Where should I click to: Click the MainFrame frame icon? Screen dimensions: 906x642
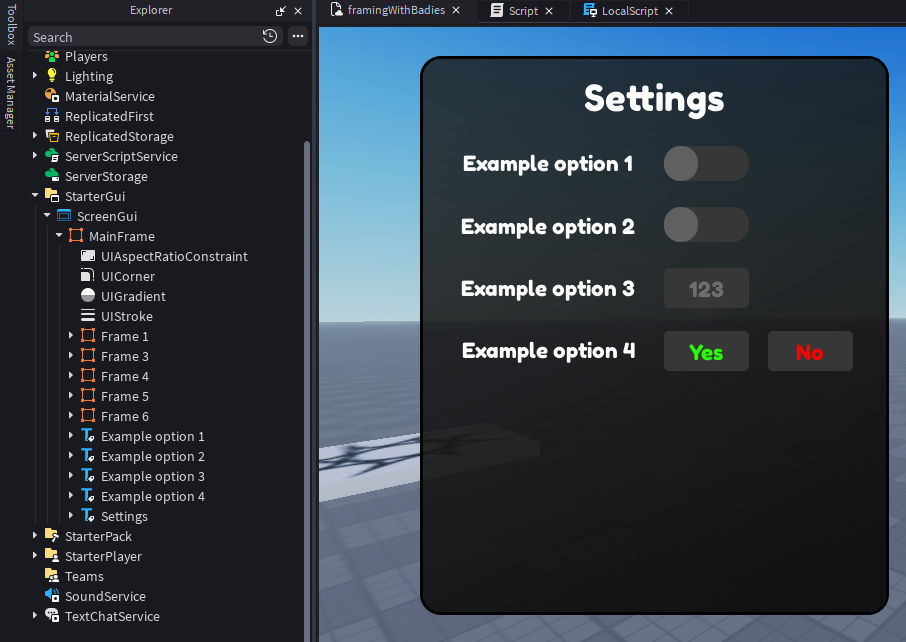[76, 236]
